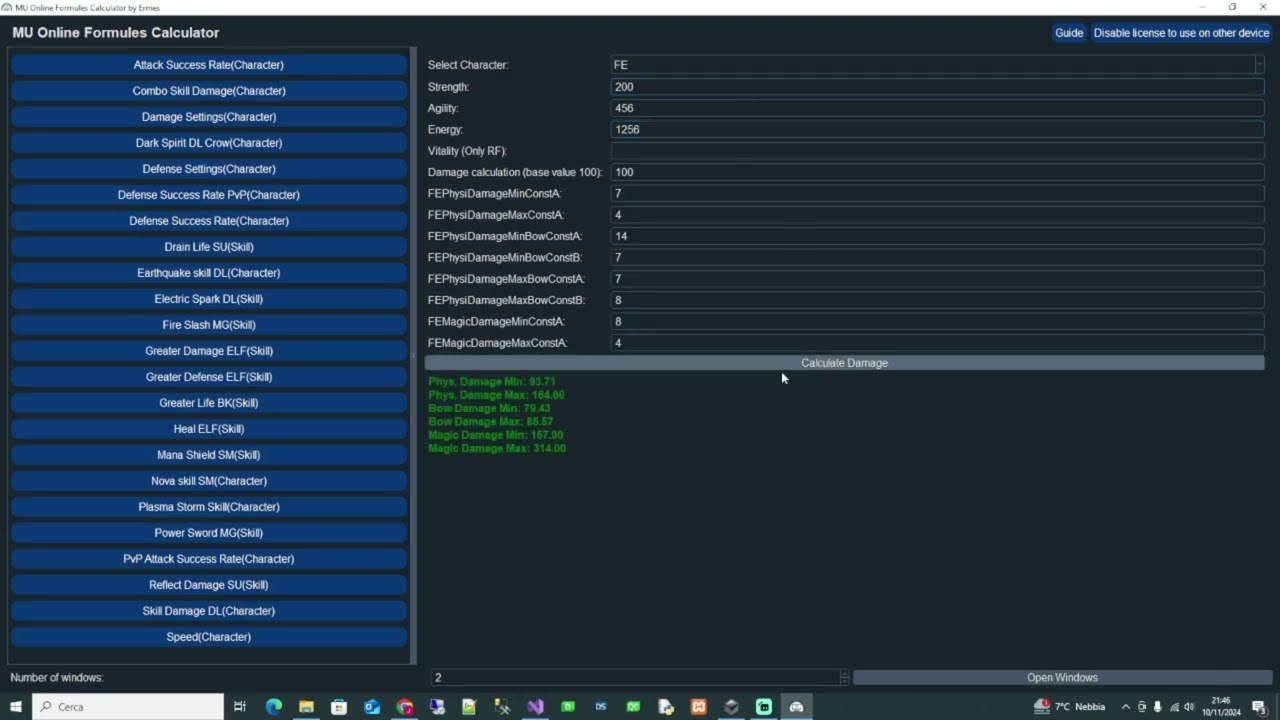Open Speed(Character) calculator

click(209, 637)
